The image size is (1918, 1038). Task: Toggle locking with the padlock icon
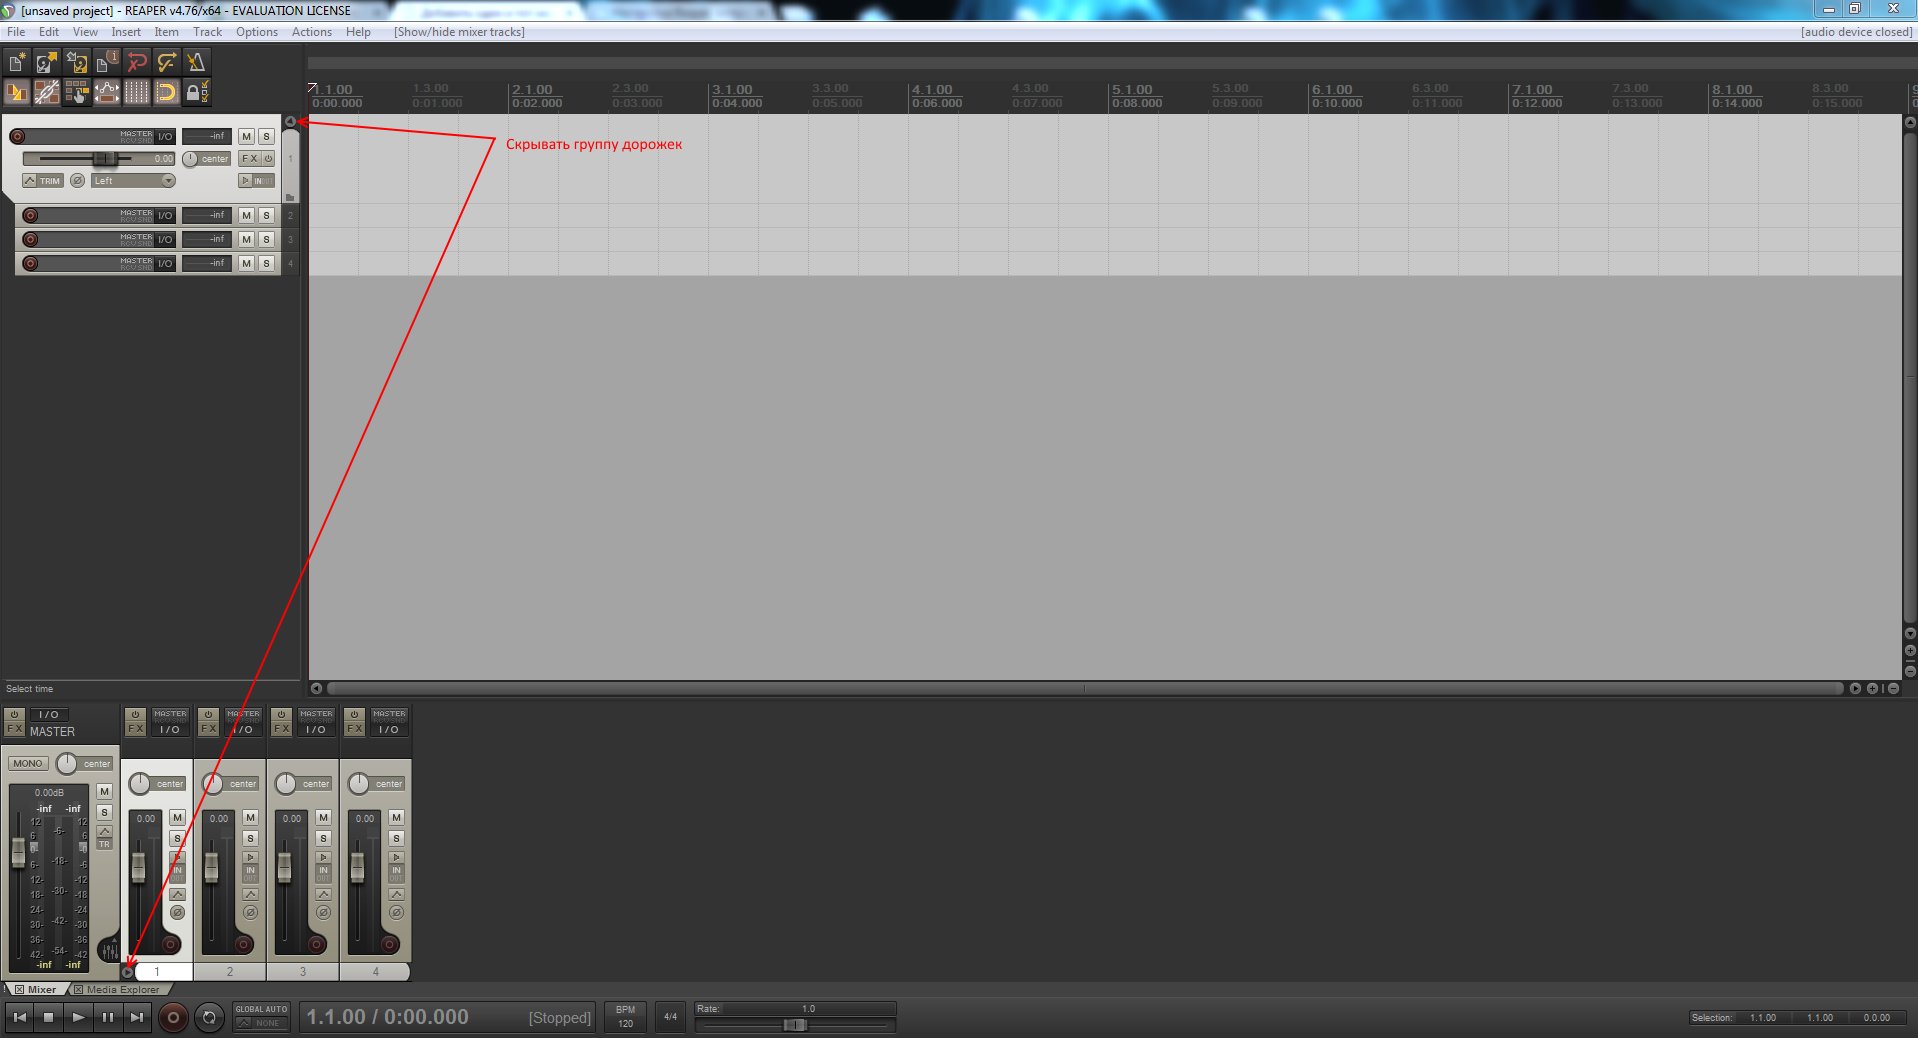[197, 93]
